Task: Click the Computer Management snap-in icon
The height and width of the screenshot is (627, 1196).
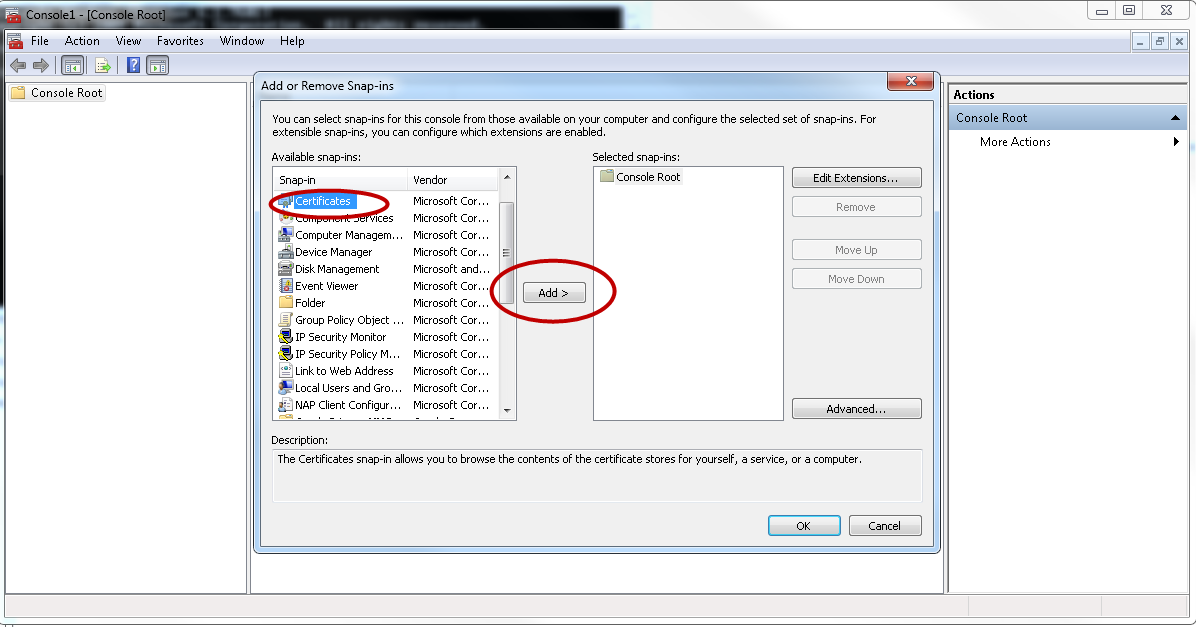Action: point(285,235)
